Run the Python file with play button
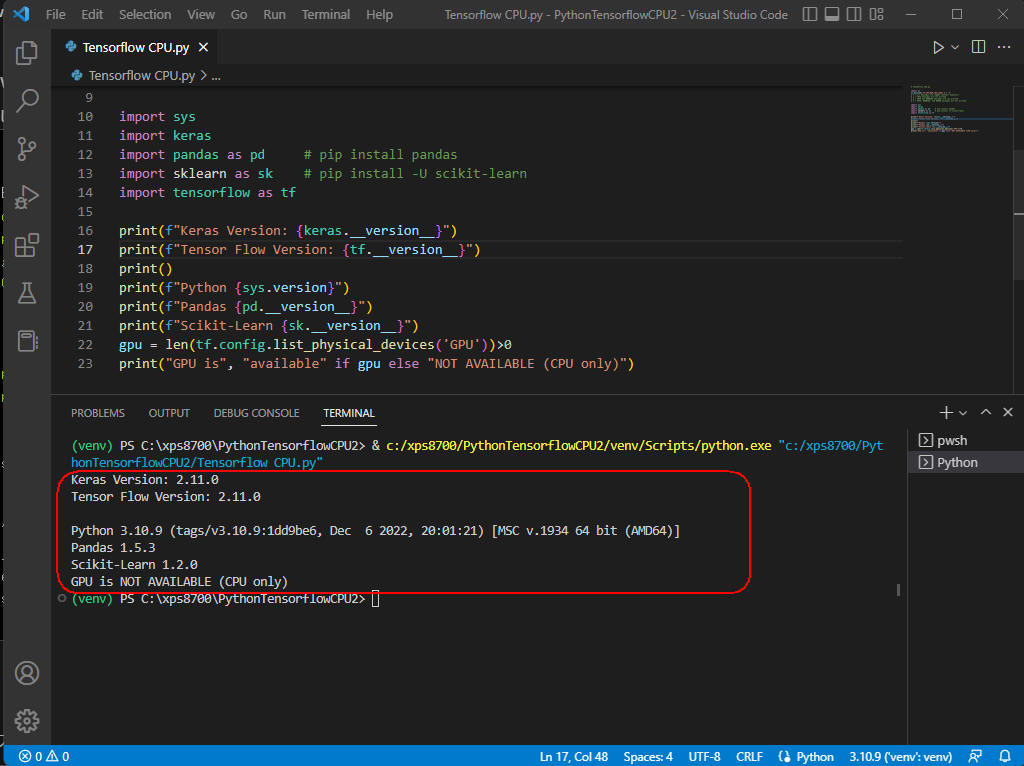 click(938, 47)
